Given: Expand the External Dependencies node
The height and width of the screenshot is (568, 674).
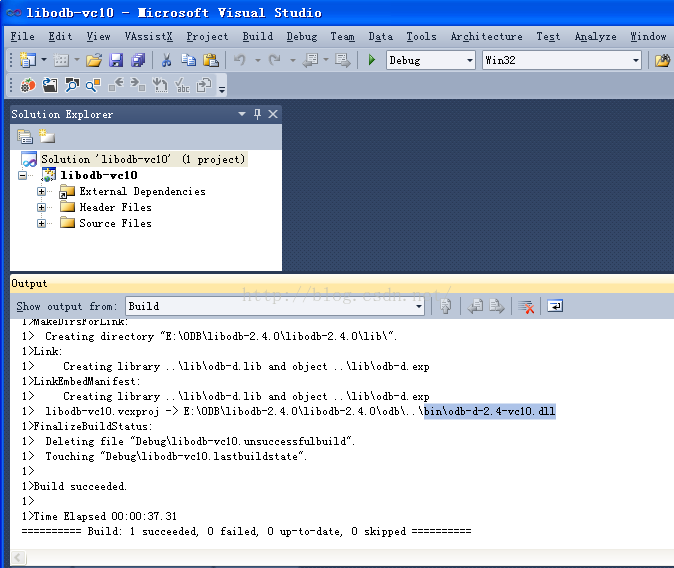Looking at the screenshot, I should [x=41, y=191].
